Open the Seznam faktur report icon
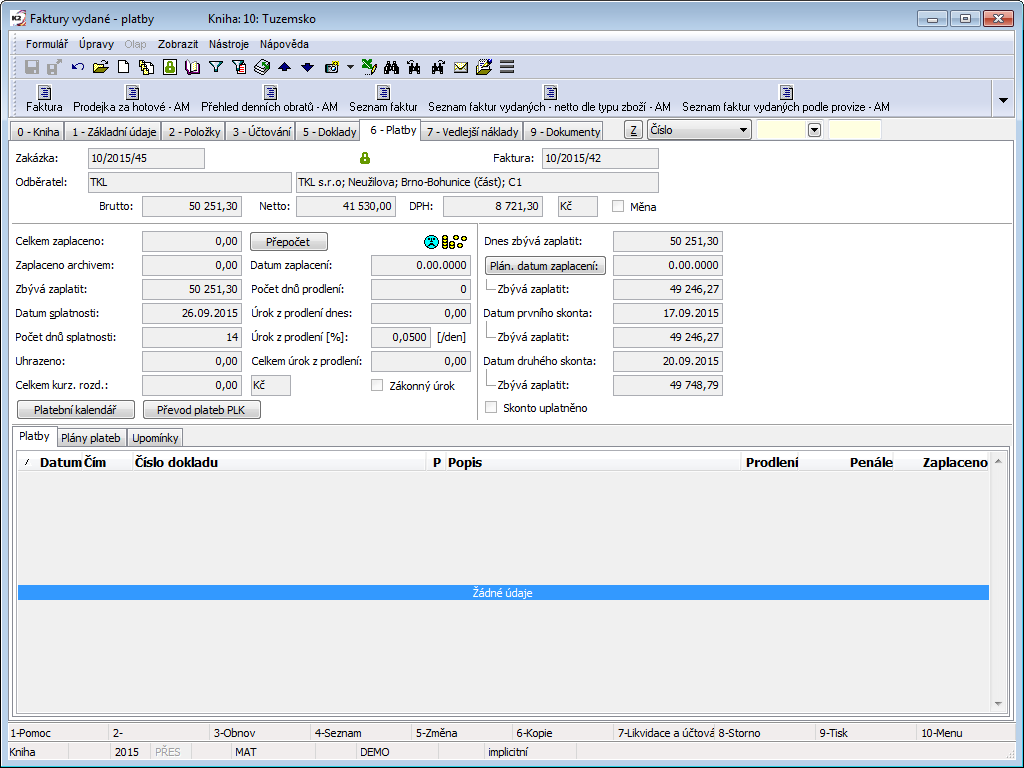Viewport: 1024px width, 768px height. pyautogui.click(x=383, y=93)
